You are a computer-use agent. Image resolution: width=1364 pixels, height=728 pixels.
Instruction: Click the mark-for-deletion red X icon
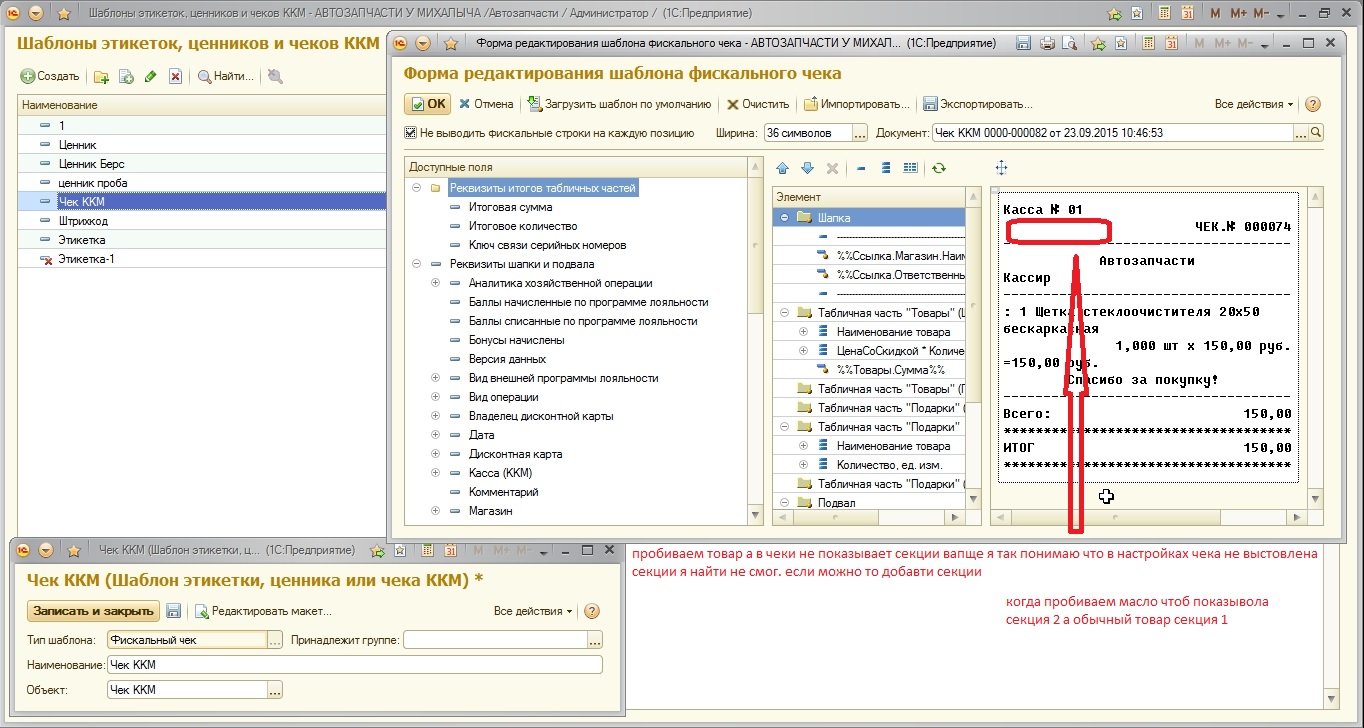pos(175,77)
